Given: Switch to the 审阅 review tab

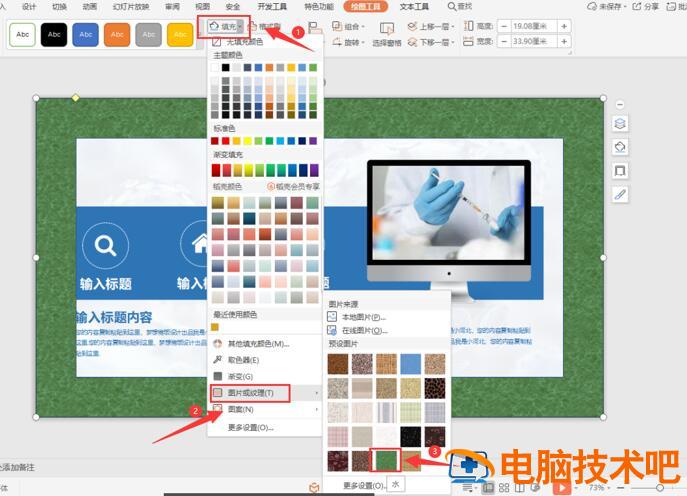Looking at the screenshot, I should [x=172, y=7].
